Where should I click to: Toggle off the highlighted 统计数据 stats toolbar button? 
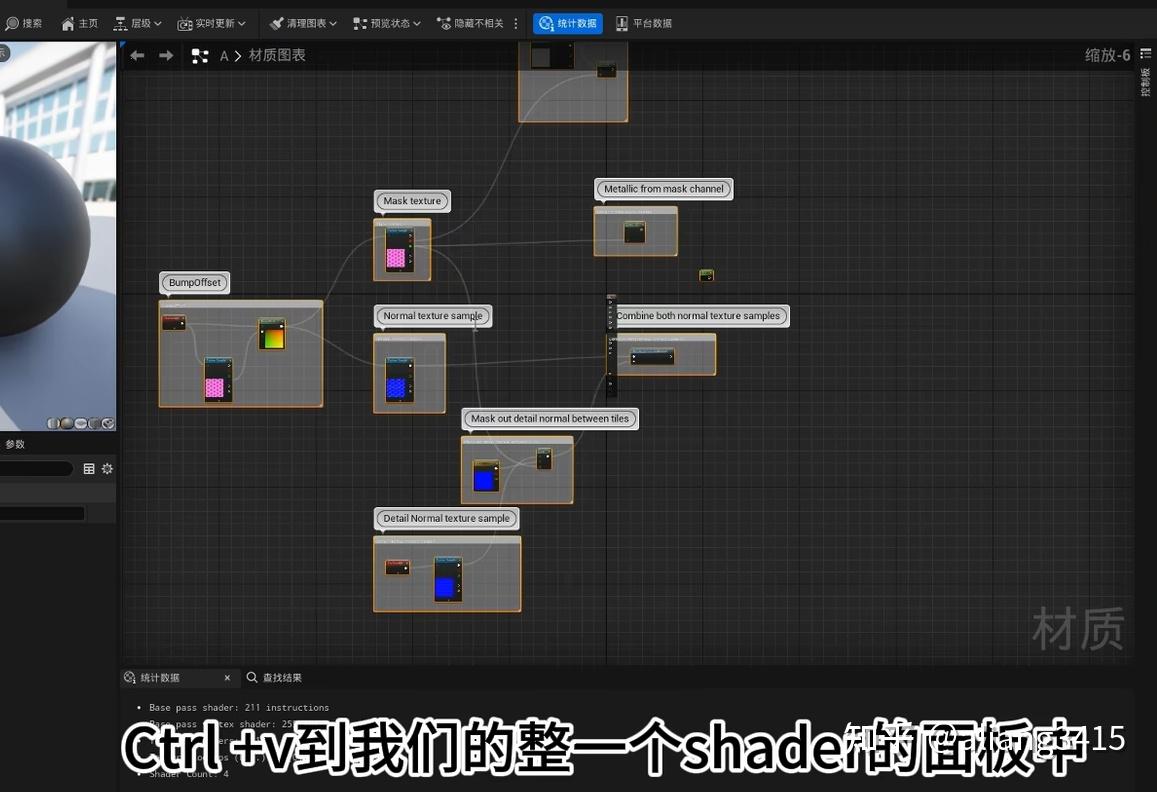[x=567, y=23]
